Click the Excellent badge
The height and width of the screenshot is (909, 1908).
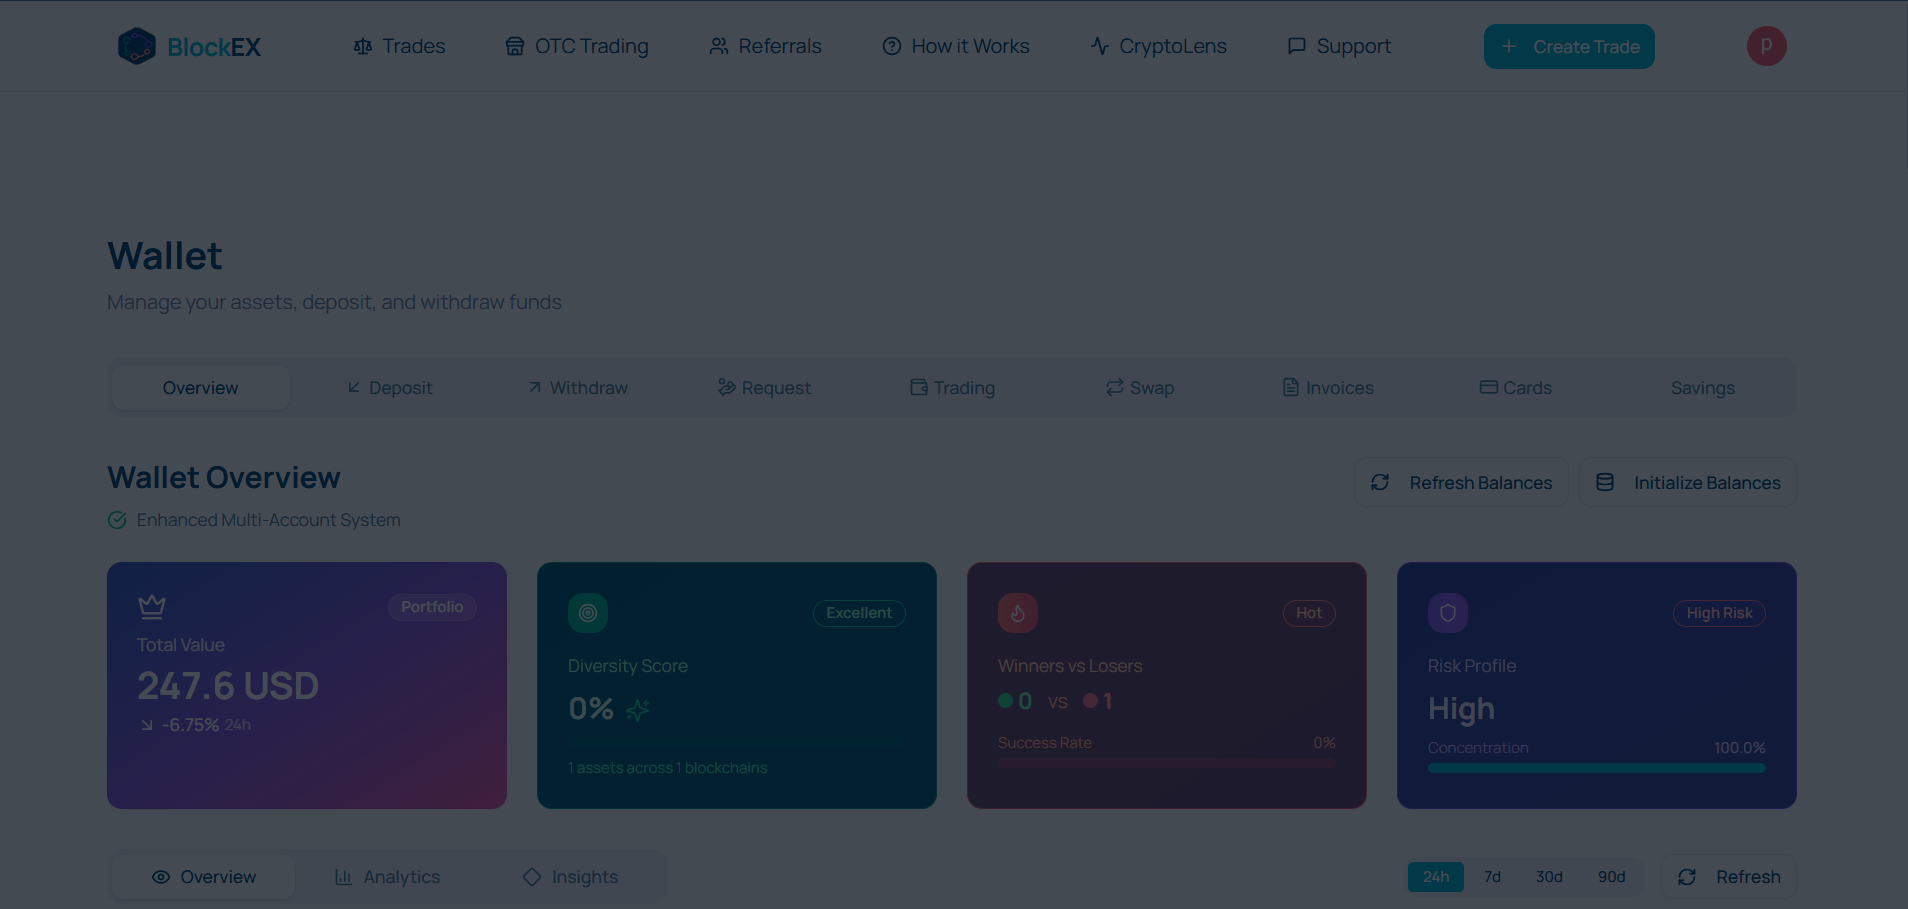click(x=859, y=613)
